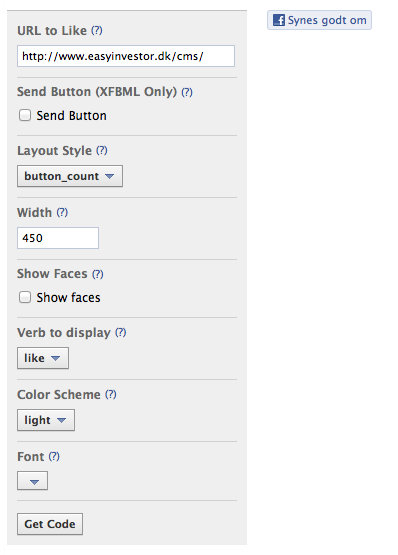
Task: Open help tooltip for Send Button option
Action: pos(187,92)
